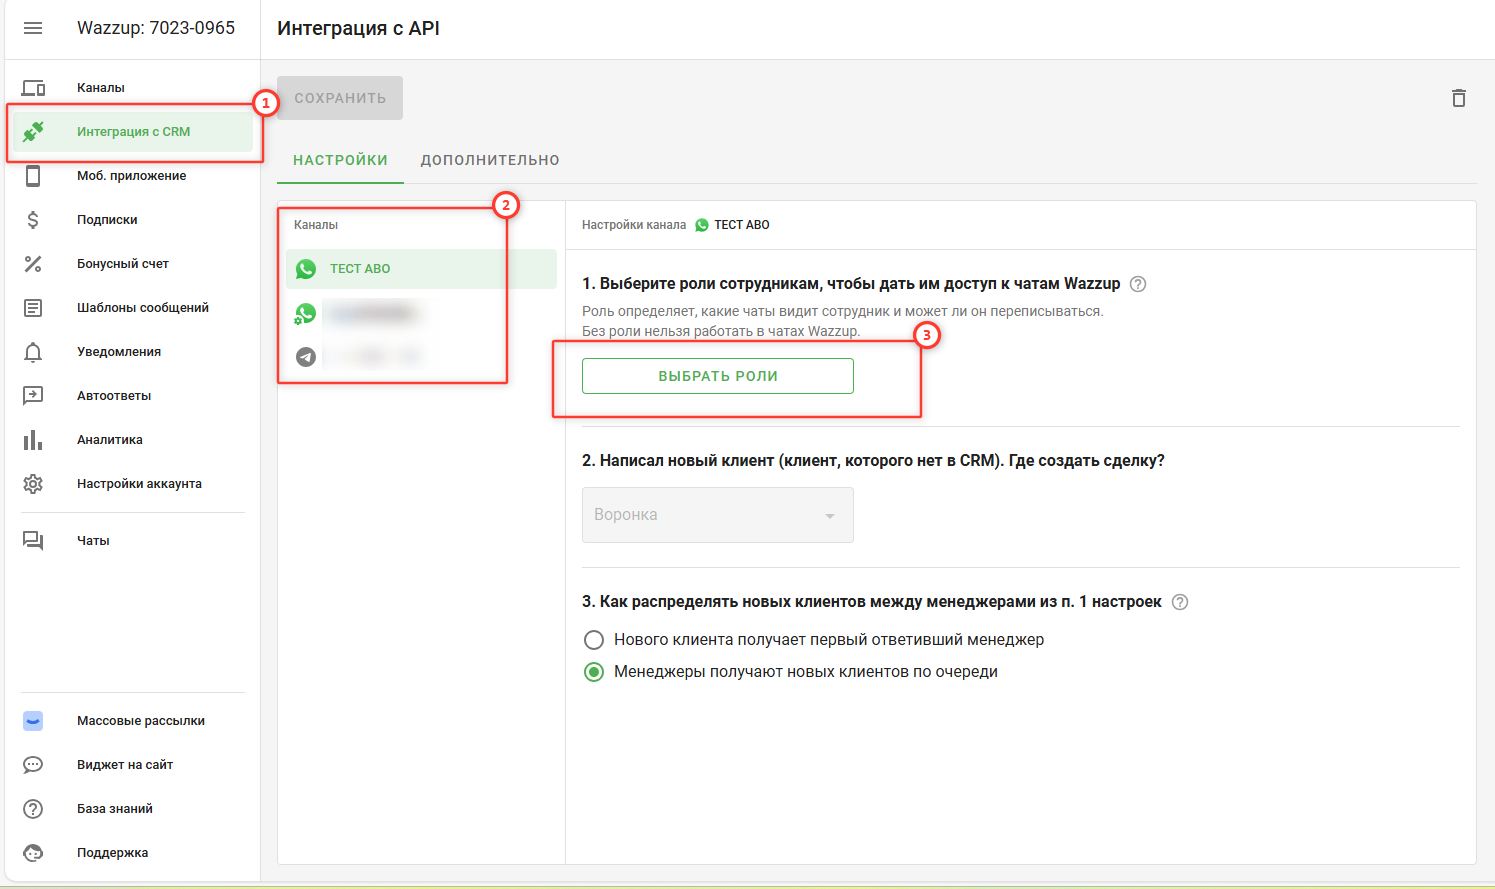
Task: Open the Настройки tab
Action: (340, 160)
